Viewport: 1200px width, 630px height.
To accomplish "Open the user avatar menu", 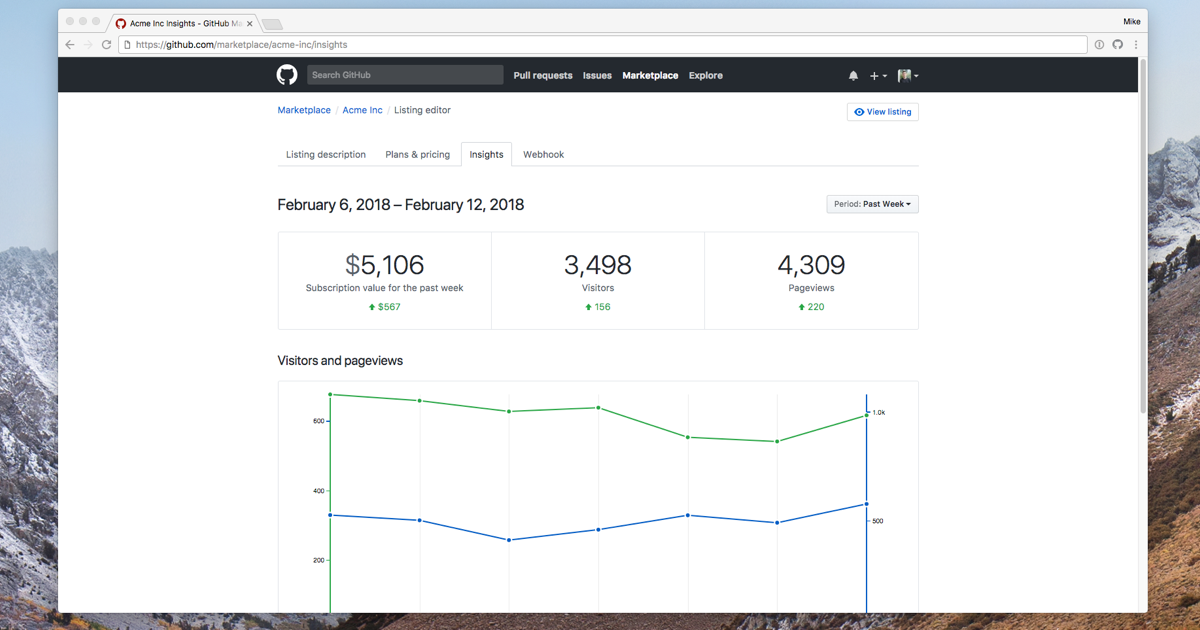I will click(x=907, y=76).
